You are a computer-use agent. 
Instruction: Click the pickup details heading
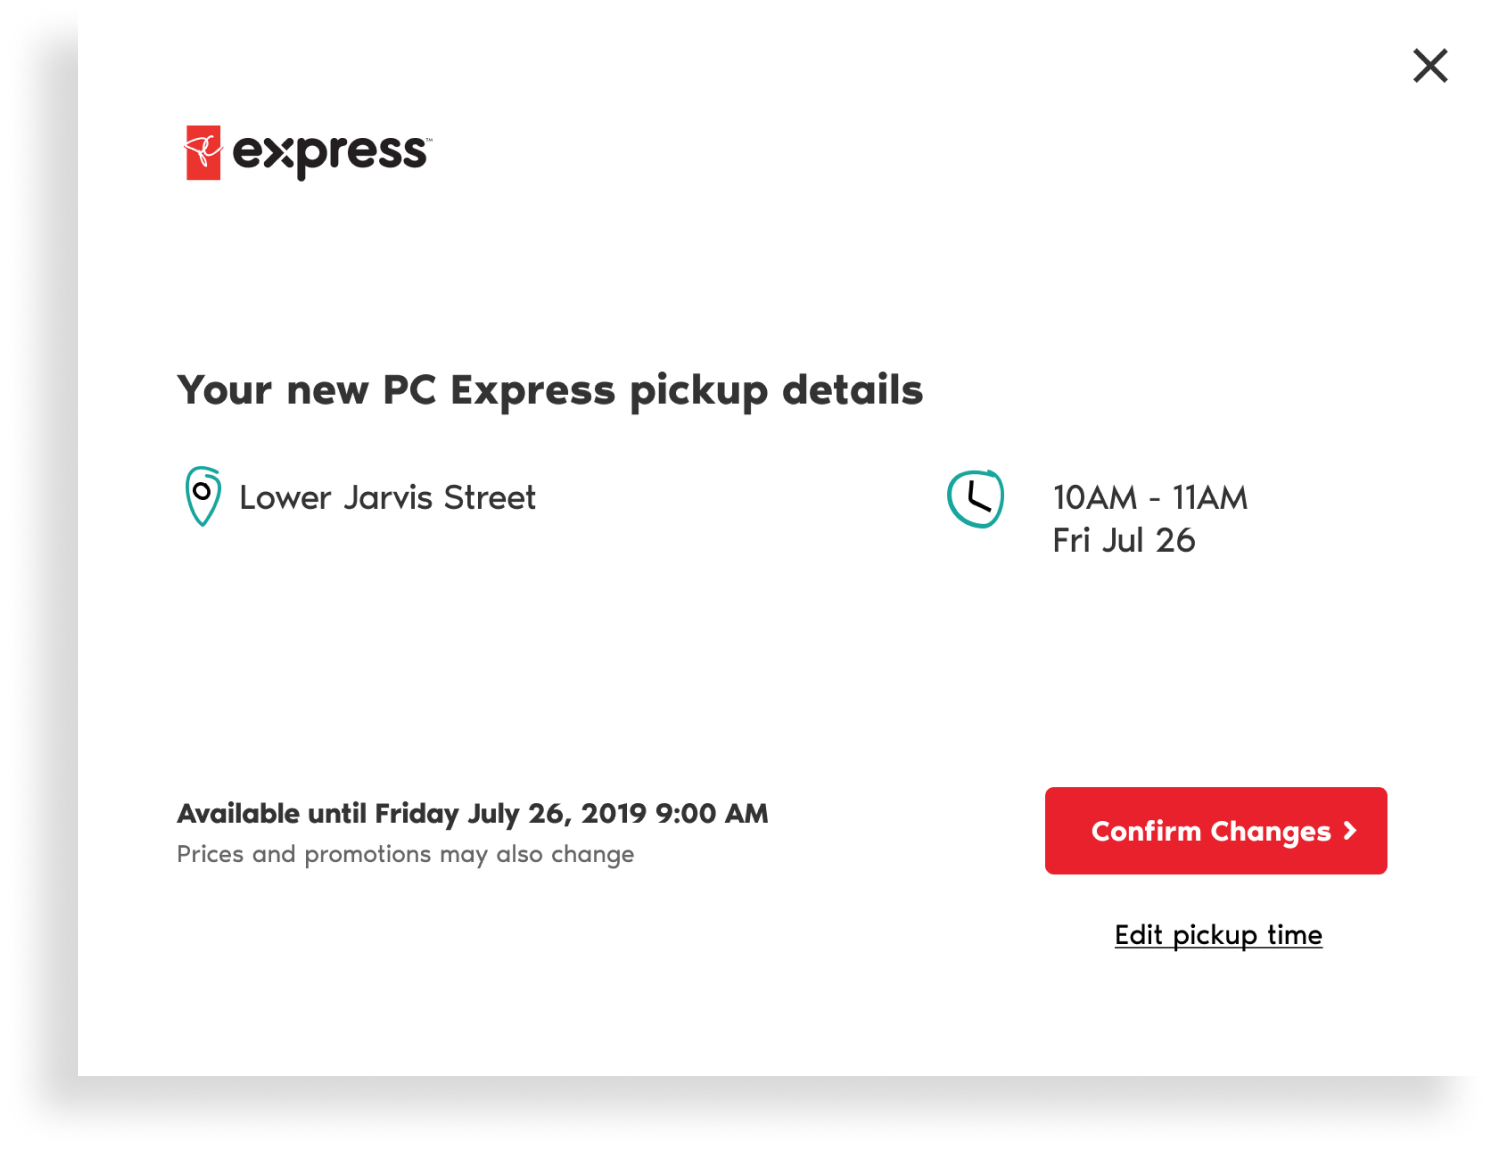click(550, 391)
